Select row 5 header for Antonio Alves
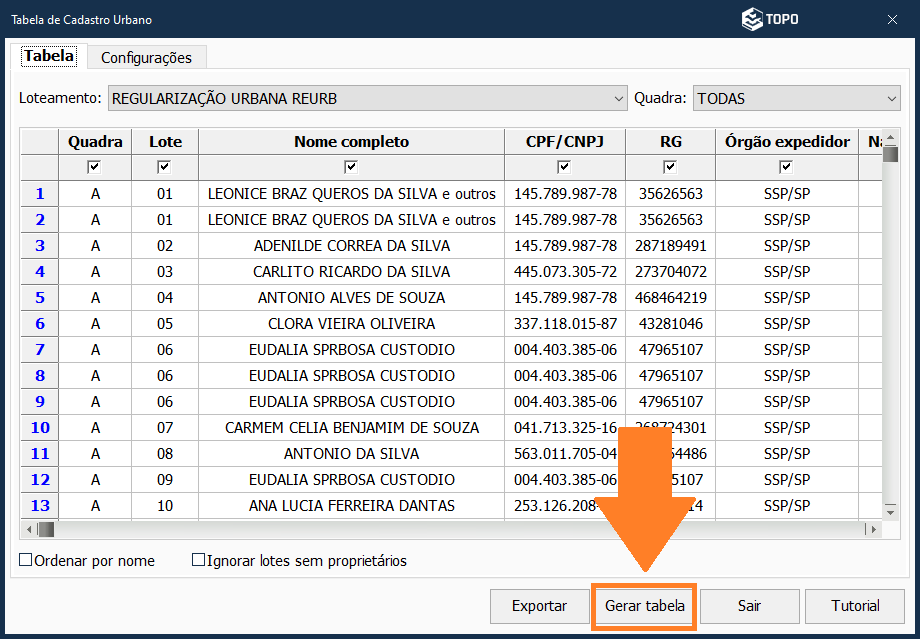Viewport: 920px width, 639px height. (40, 298)
